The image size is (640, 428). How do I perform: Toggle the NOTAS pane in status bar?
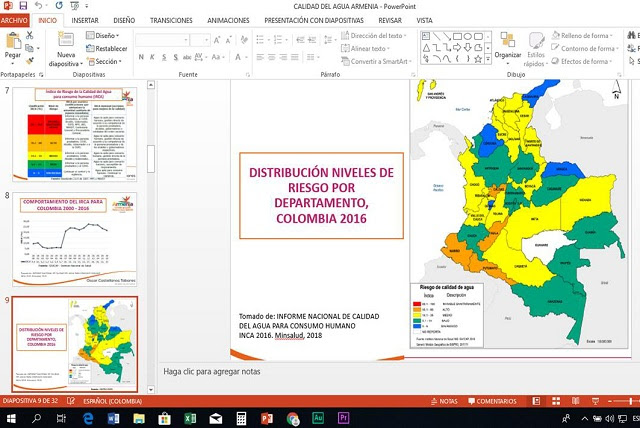[x=446, y=400]
